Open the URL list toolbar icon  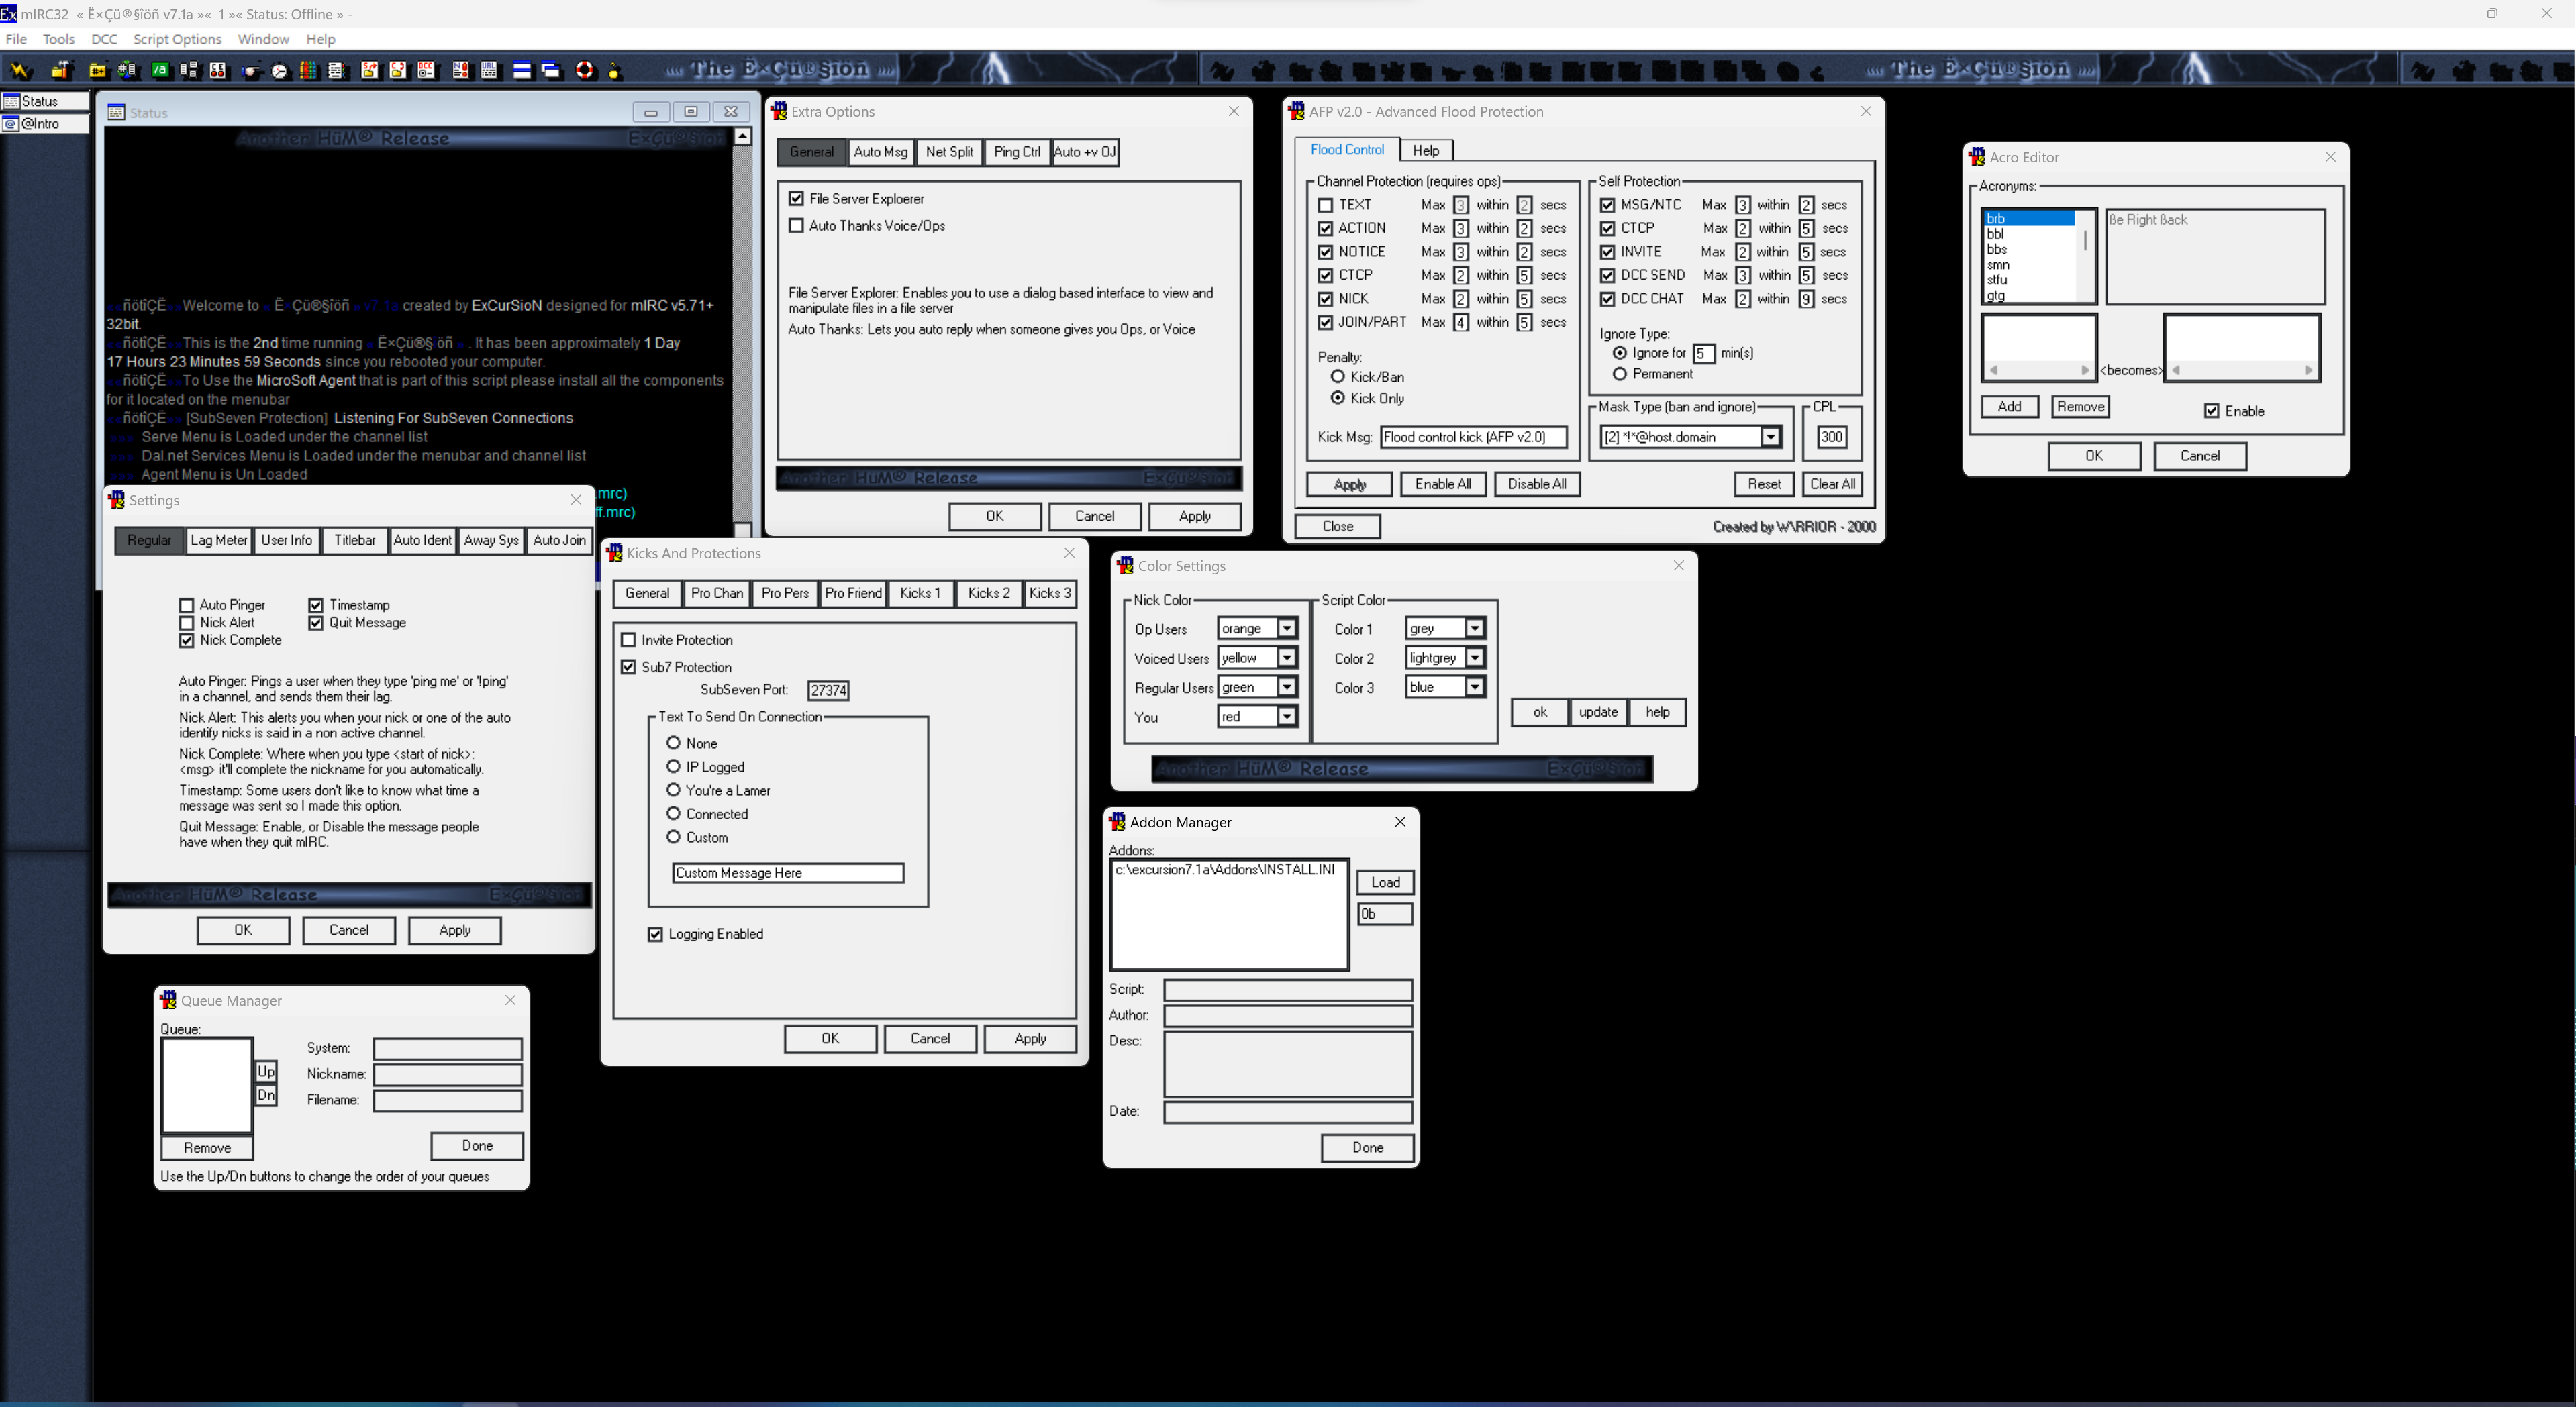coord(489,70)
